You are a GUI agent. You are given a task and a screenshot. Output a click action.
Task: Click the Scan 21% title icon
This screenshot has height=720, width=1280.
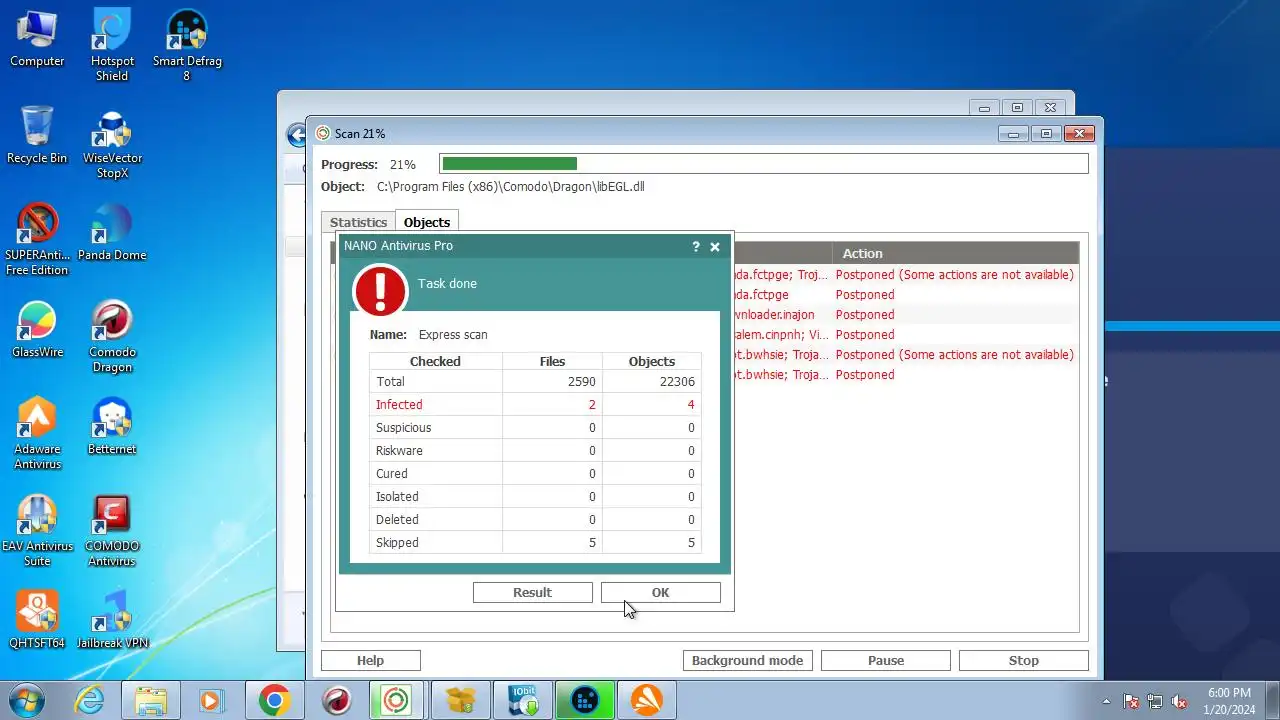pyautogui.click(x=322, y=133)
